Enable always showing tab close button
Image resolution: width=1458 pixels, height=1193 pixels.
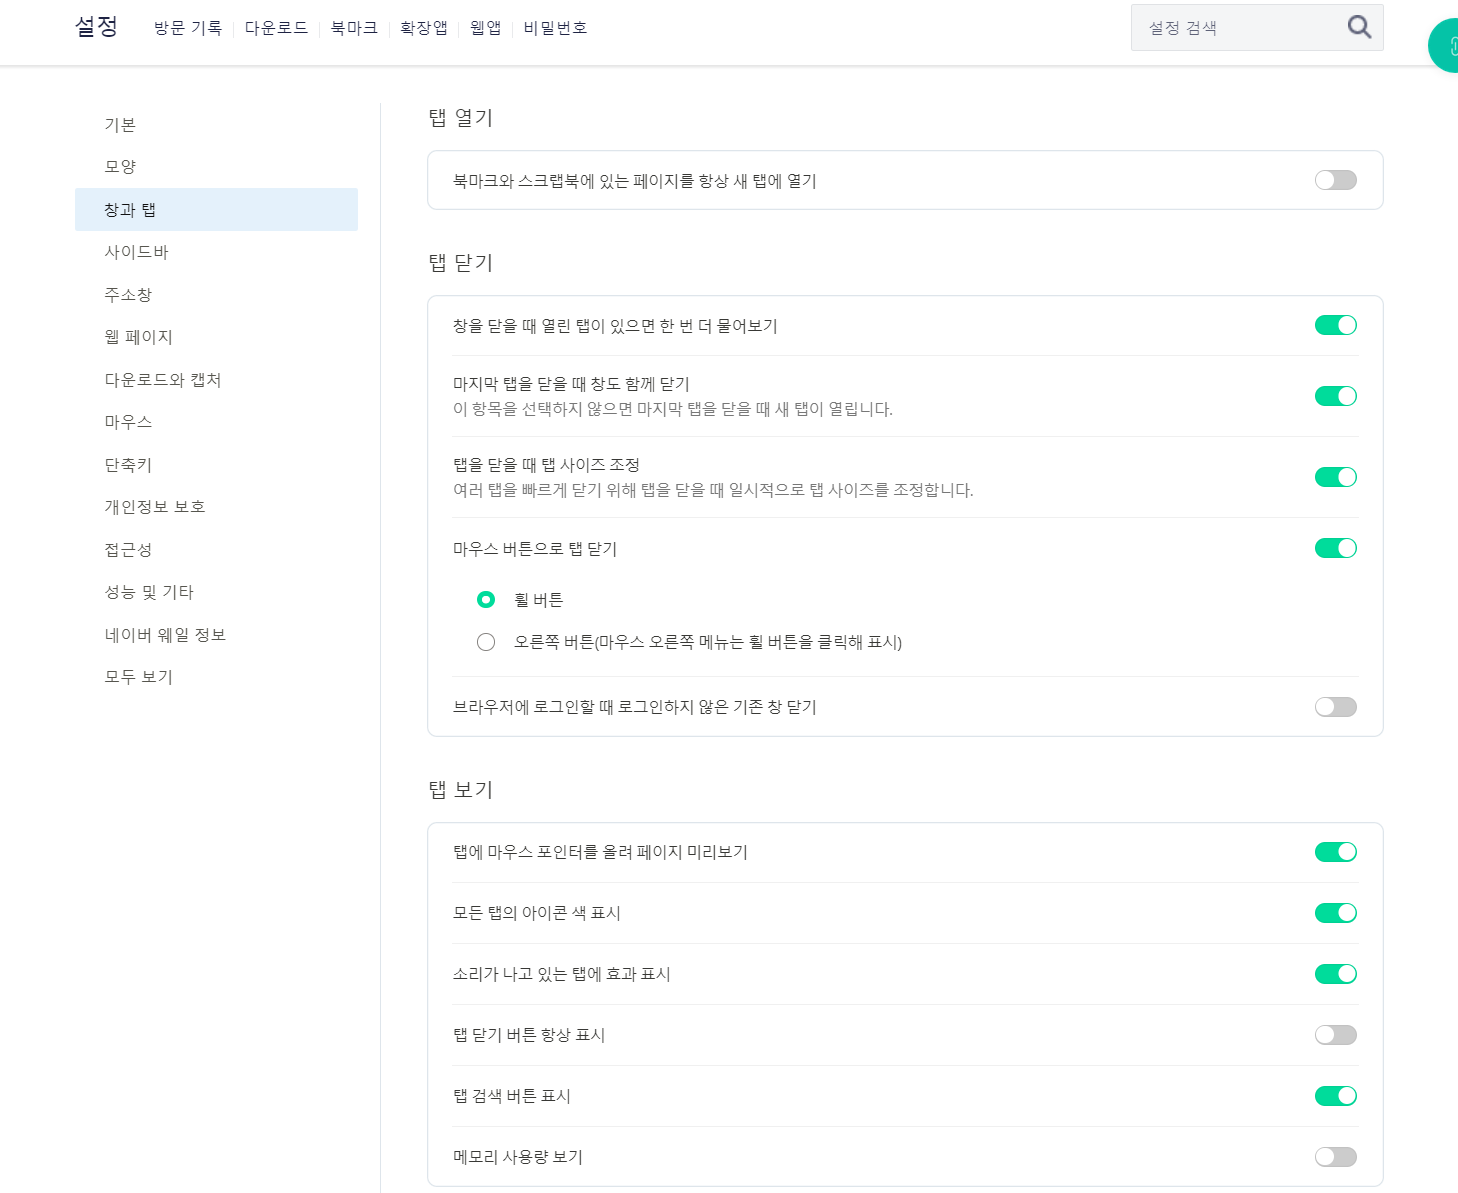[x=1335, y=1035]
